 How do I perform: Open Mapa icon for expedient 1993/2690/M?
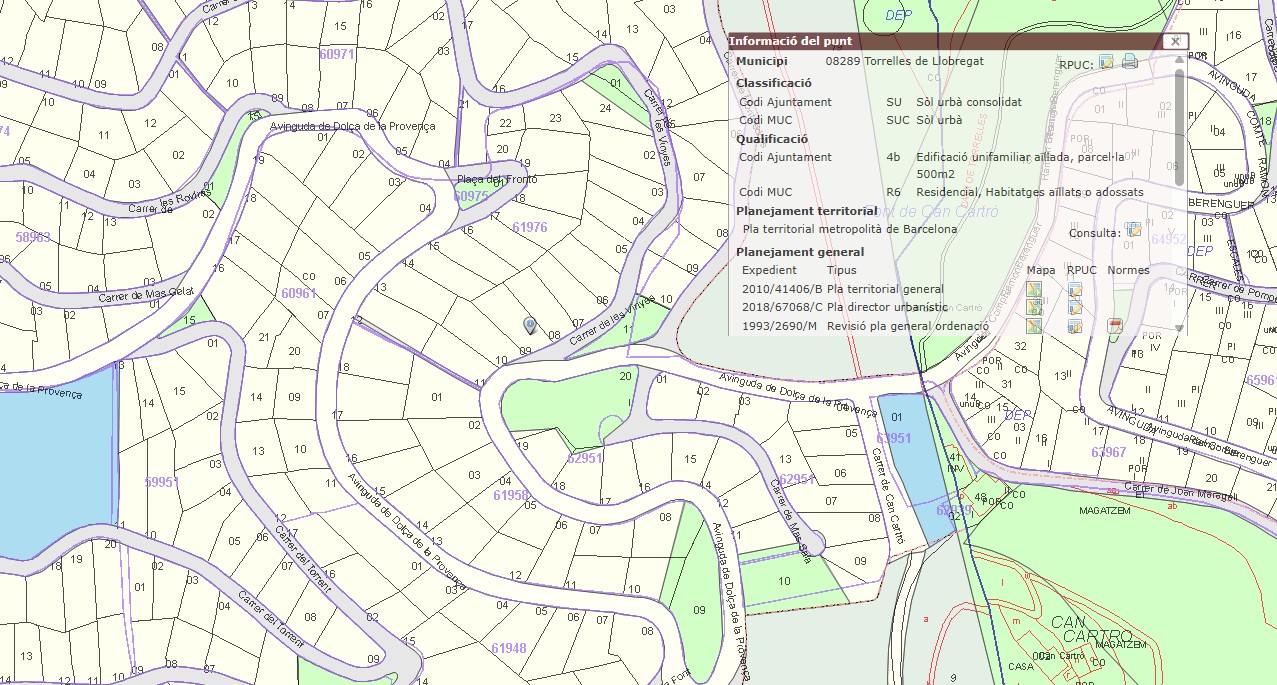pyautogui.click(x=1034, y=326)
